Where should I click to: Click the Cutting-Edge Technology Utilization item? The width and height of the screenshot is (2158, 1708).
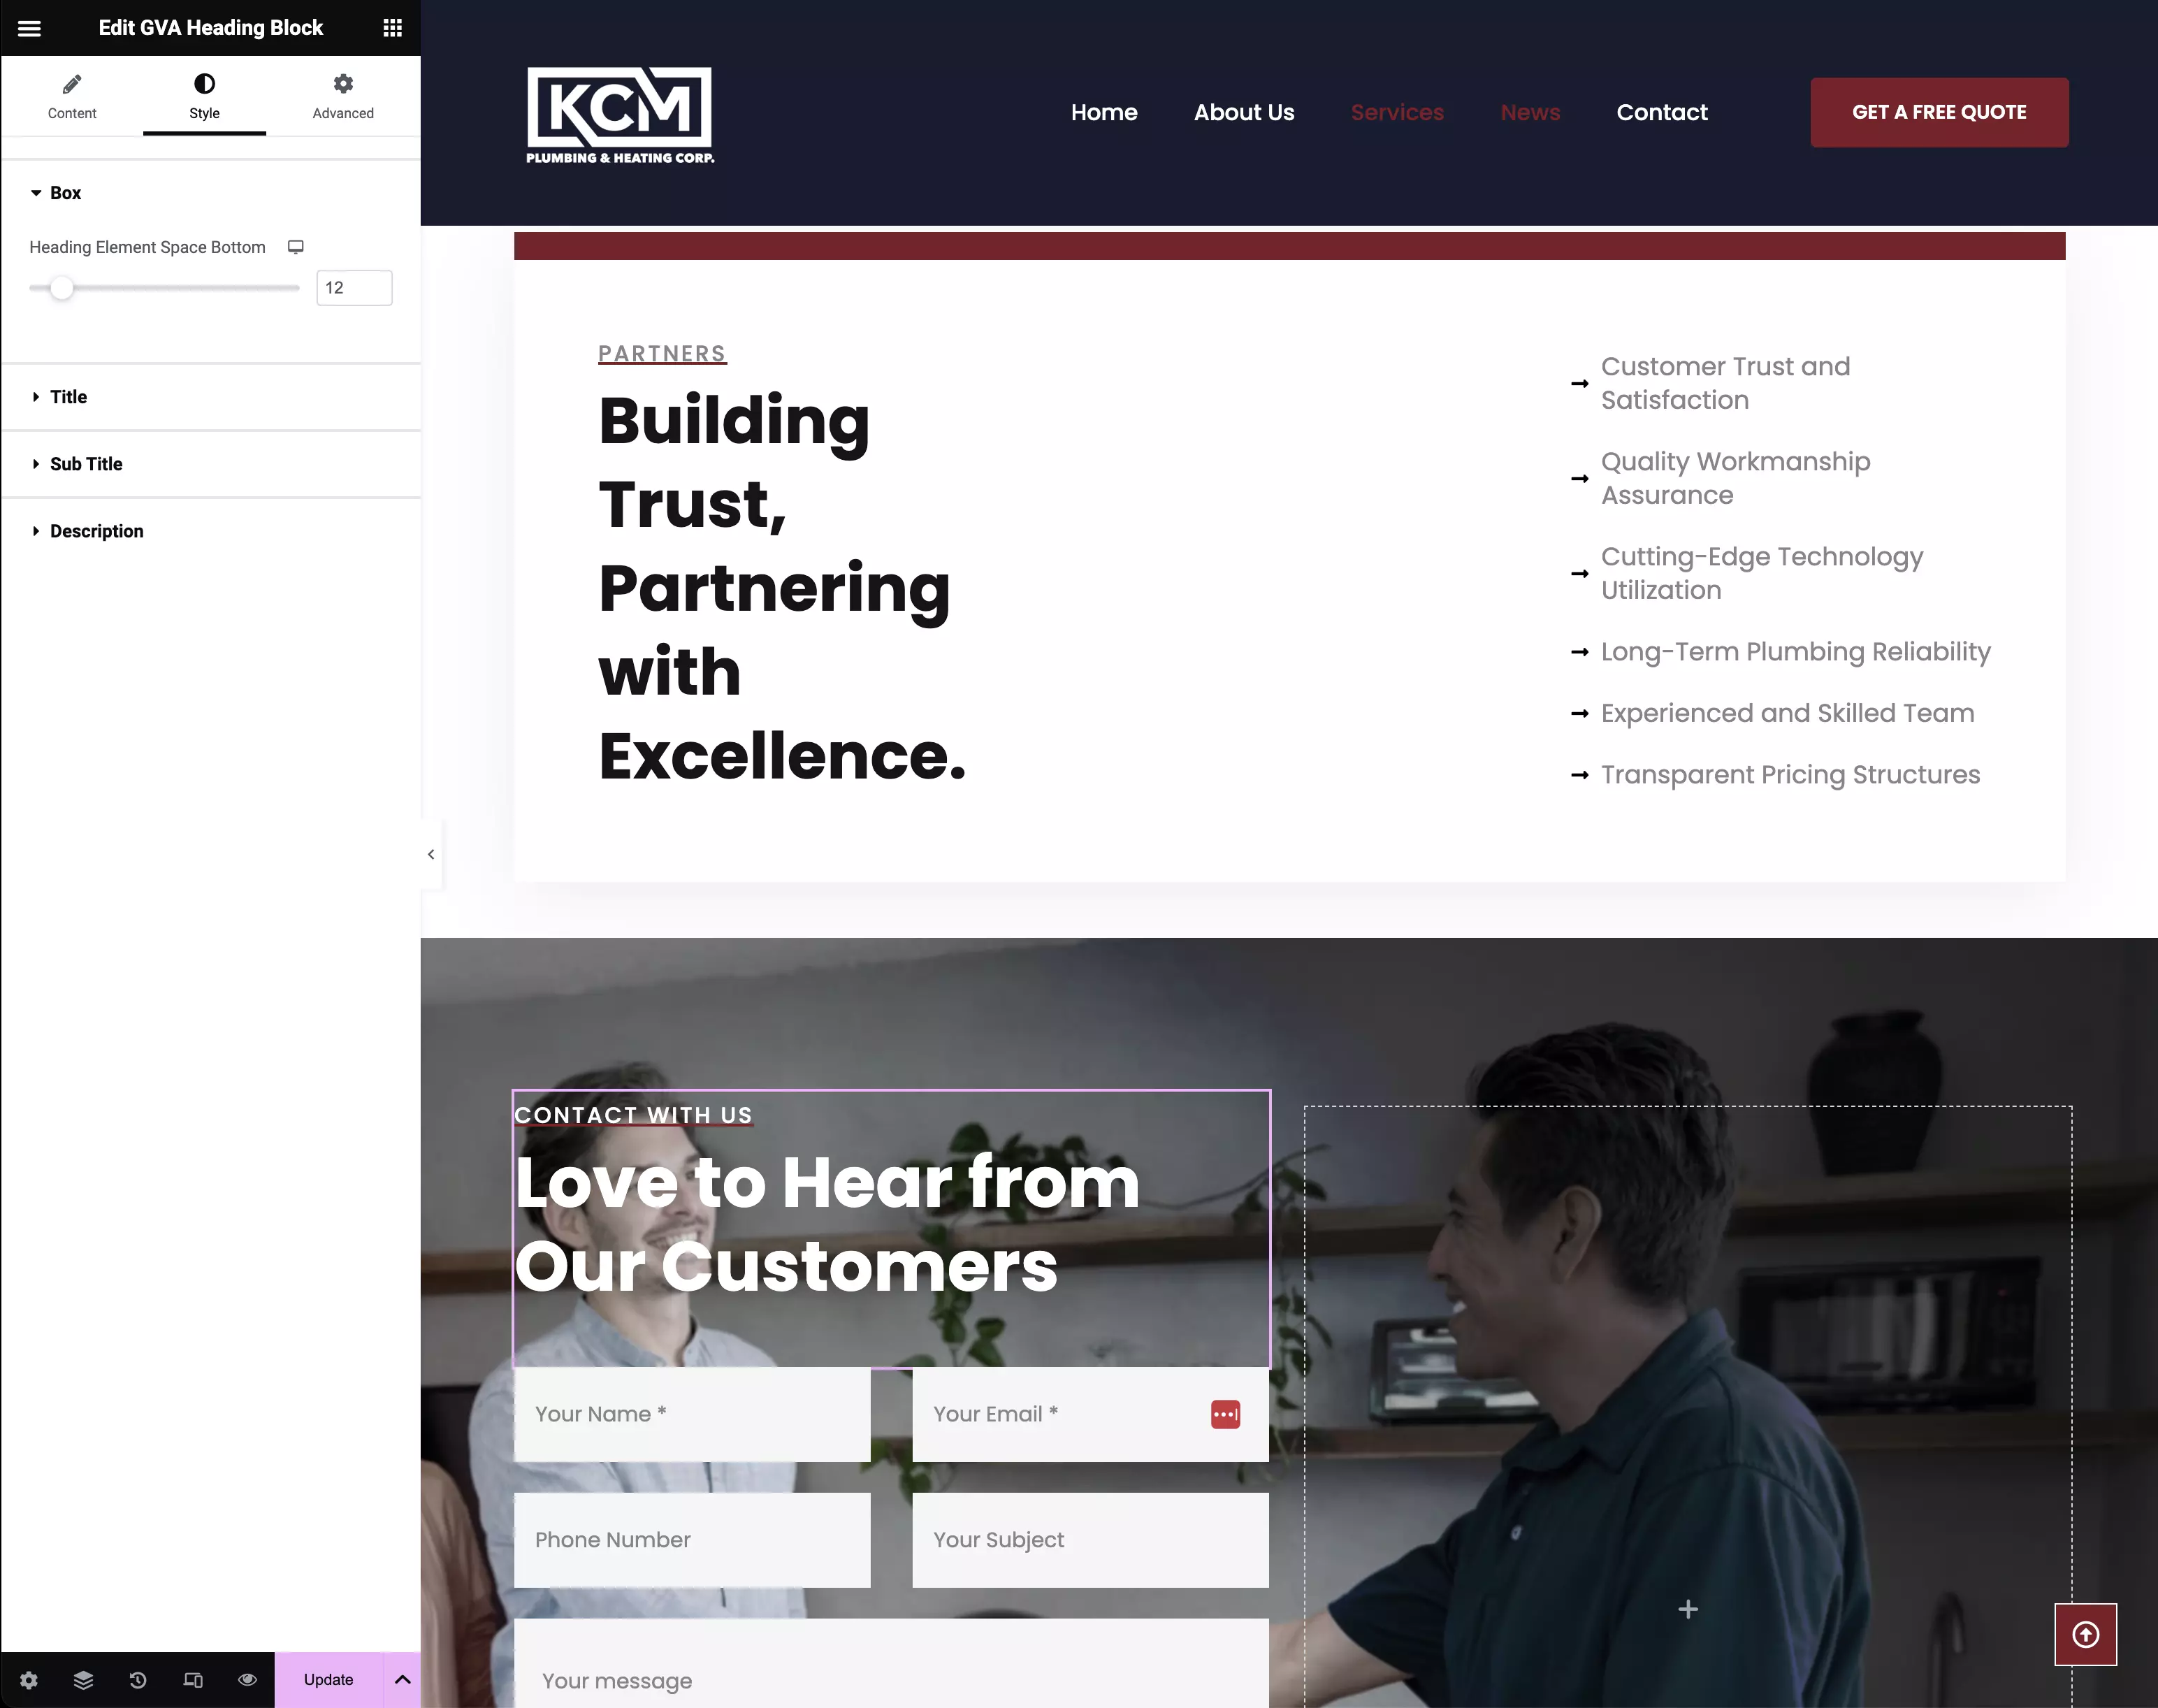pos(1762,573)
